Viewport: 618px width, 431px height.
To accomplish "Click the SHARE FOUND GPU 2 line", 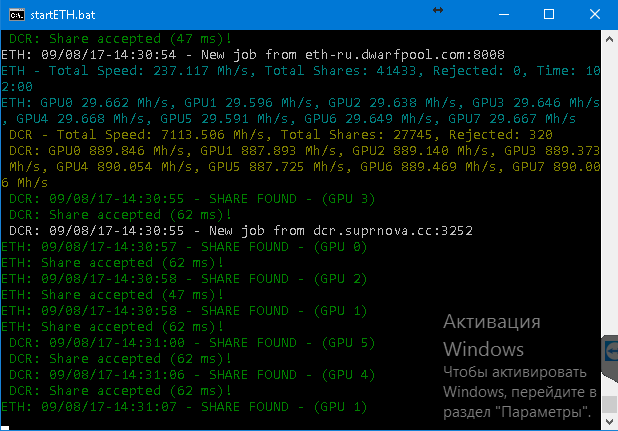I will tap(184, 278).
